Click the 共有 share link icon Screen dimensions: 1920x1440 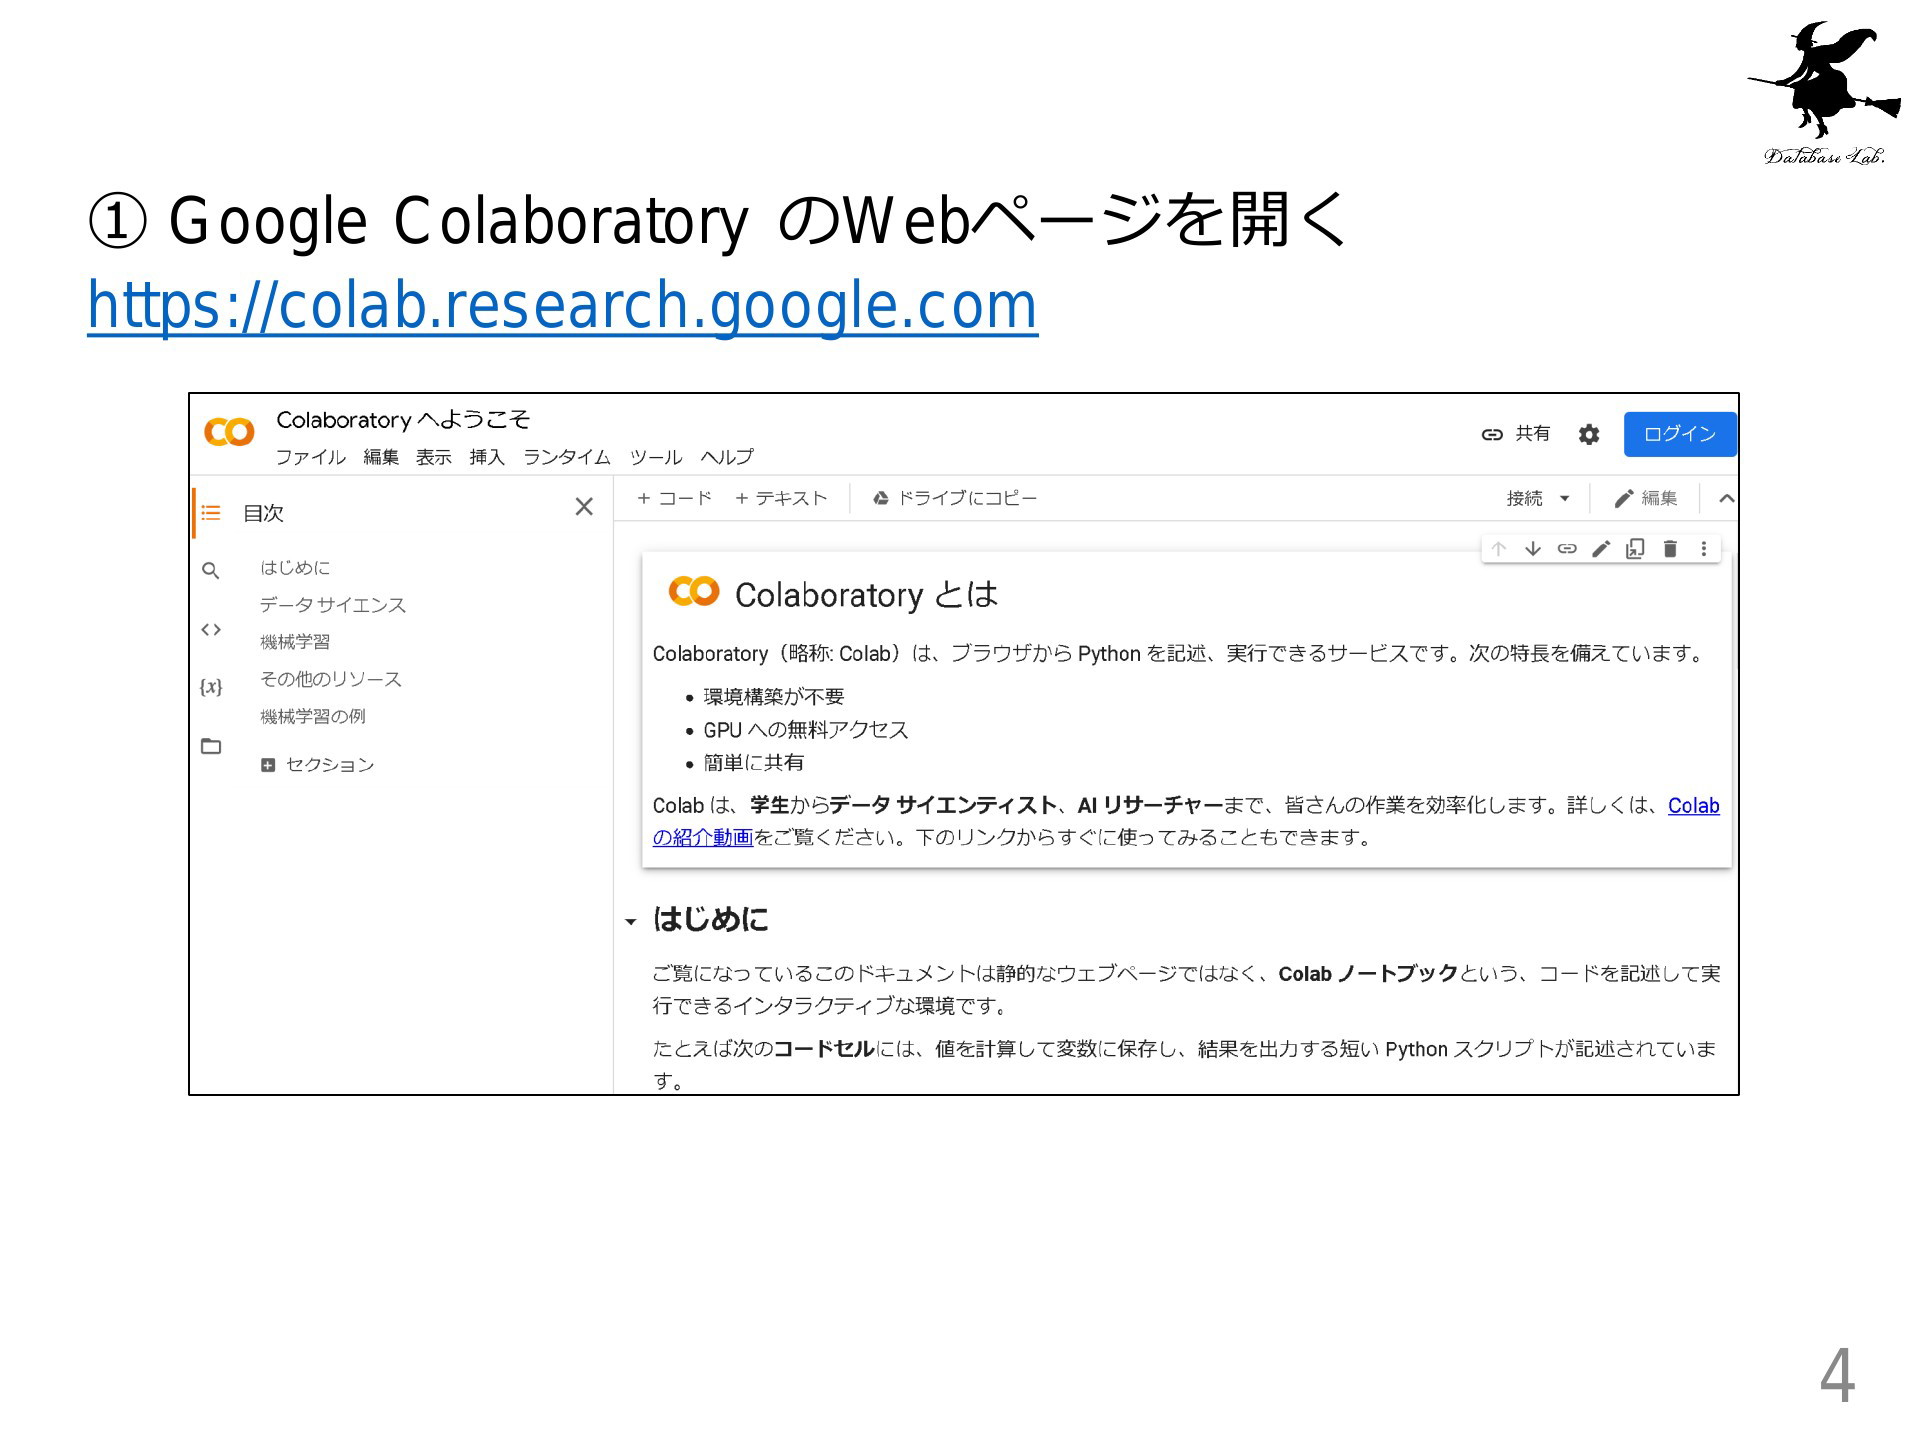(1492, 434)
